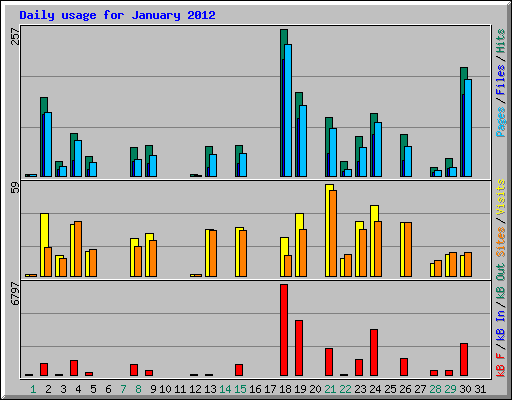Select the orange sites bar for day 15
512x400 pixels.
tap(243, 253)
